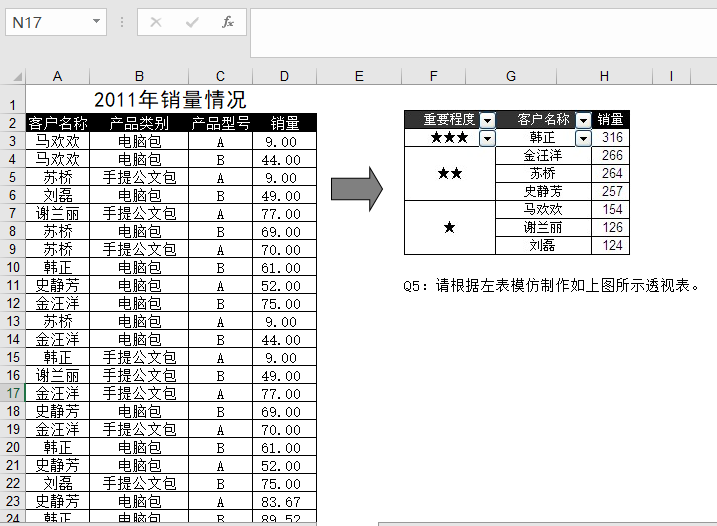Image resolution: width=717 pixels, height=526 pixels.
Task: Click the pivot 销量 header cell
Action: click(x=610, y=120)
